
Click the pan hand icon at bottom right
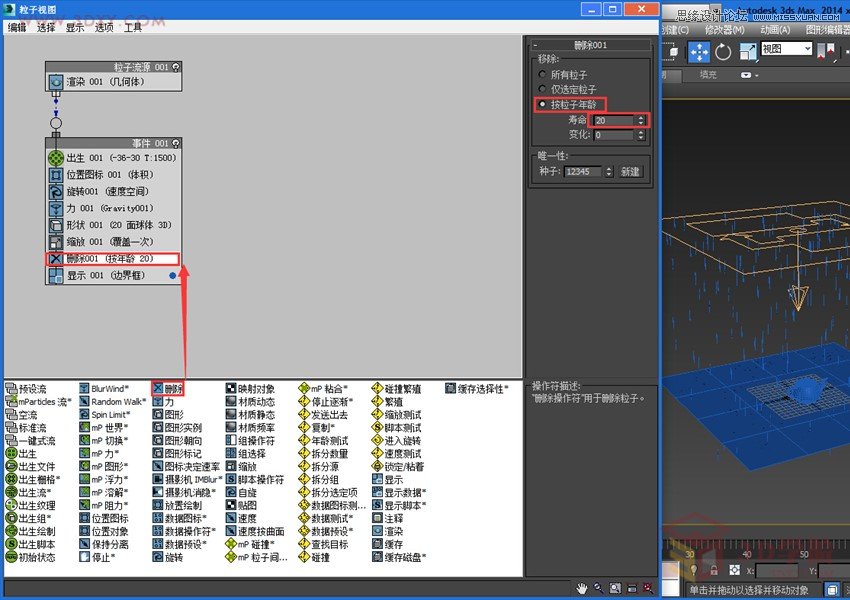pyautogui.click(x=580, y=588)
